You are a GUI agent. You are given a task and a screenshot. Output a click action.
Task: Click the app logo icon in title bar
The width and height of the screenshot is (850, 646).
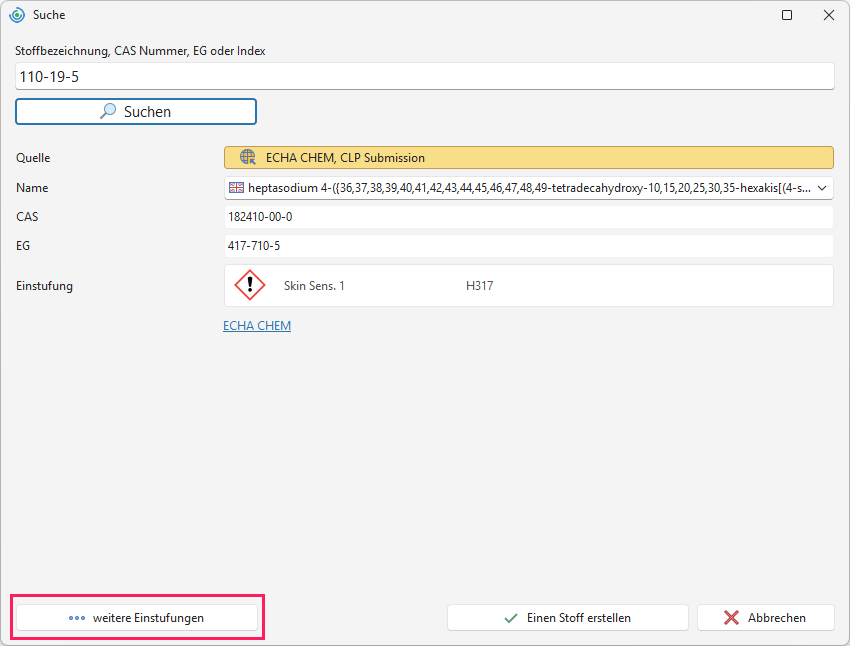coord(17,15)
